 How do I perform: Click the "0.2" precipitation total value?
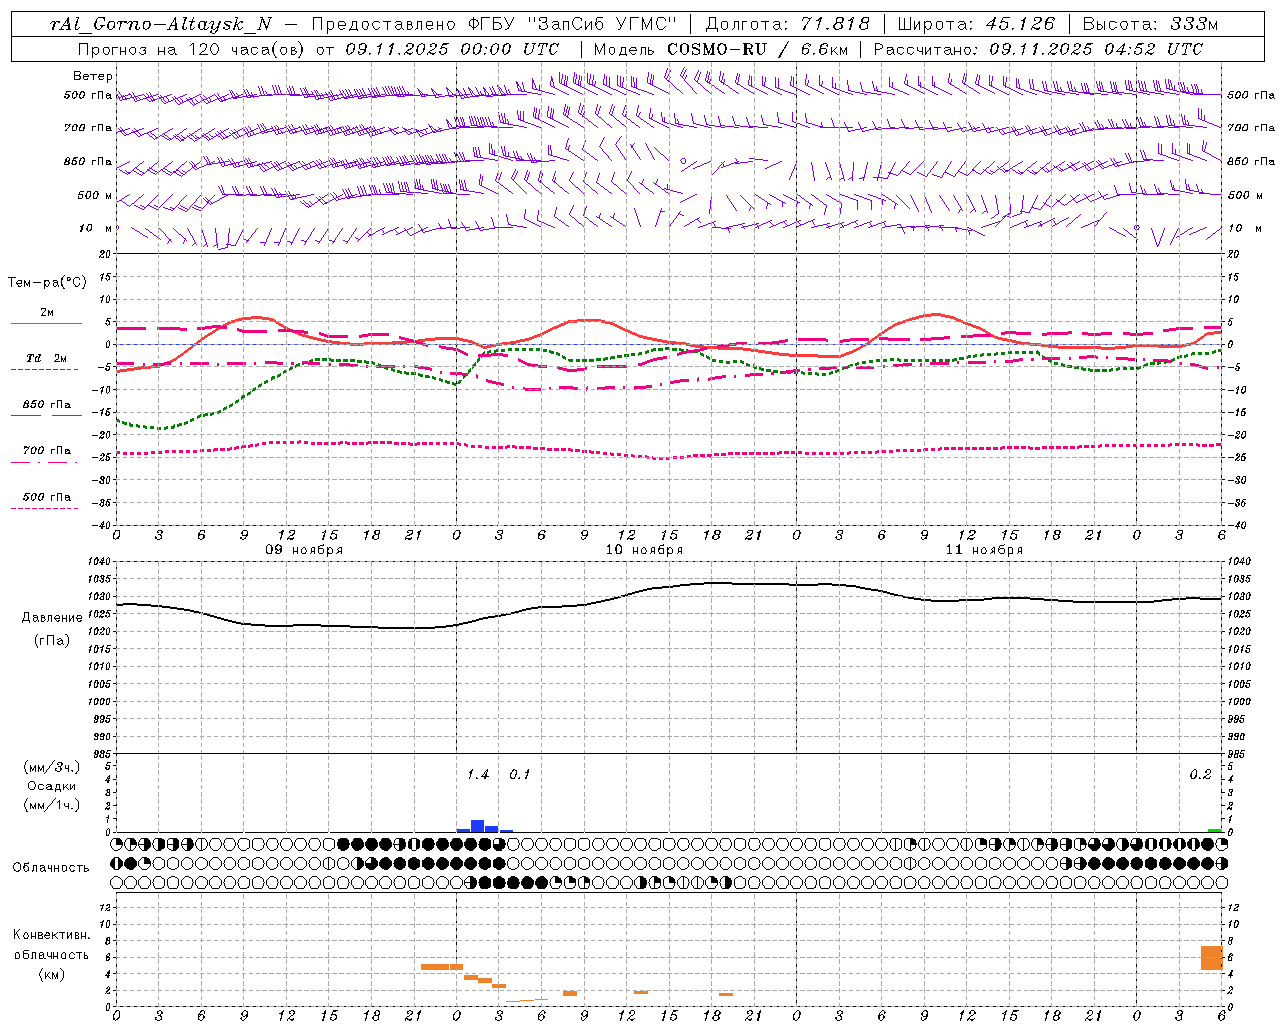1200,775
